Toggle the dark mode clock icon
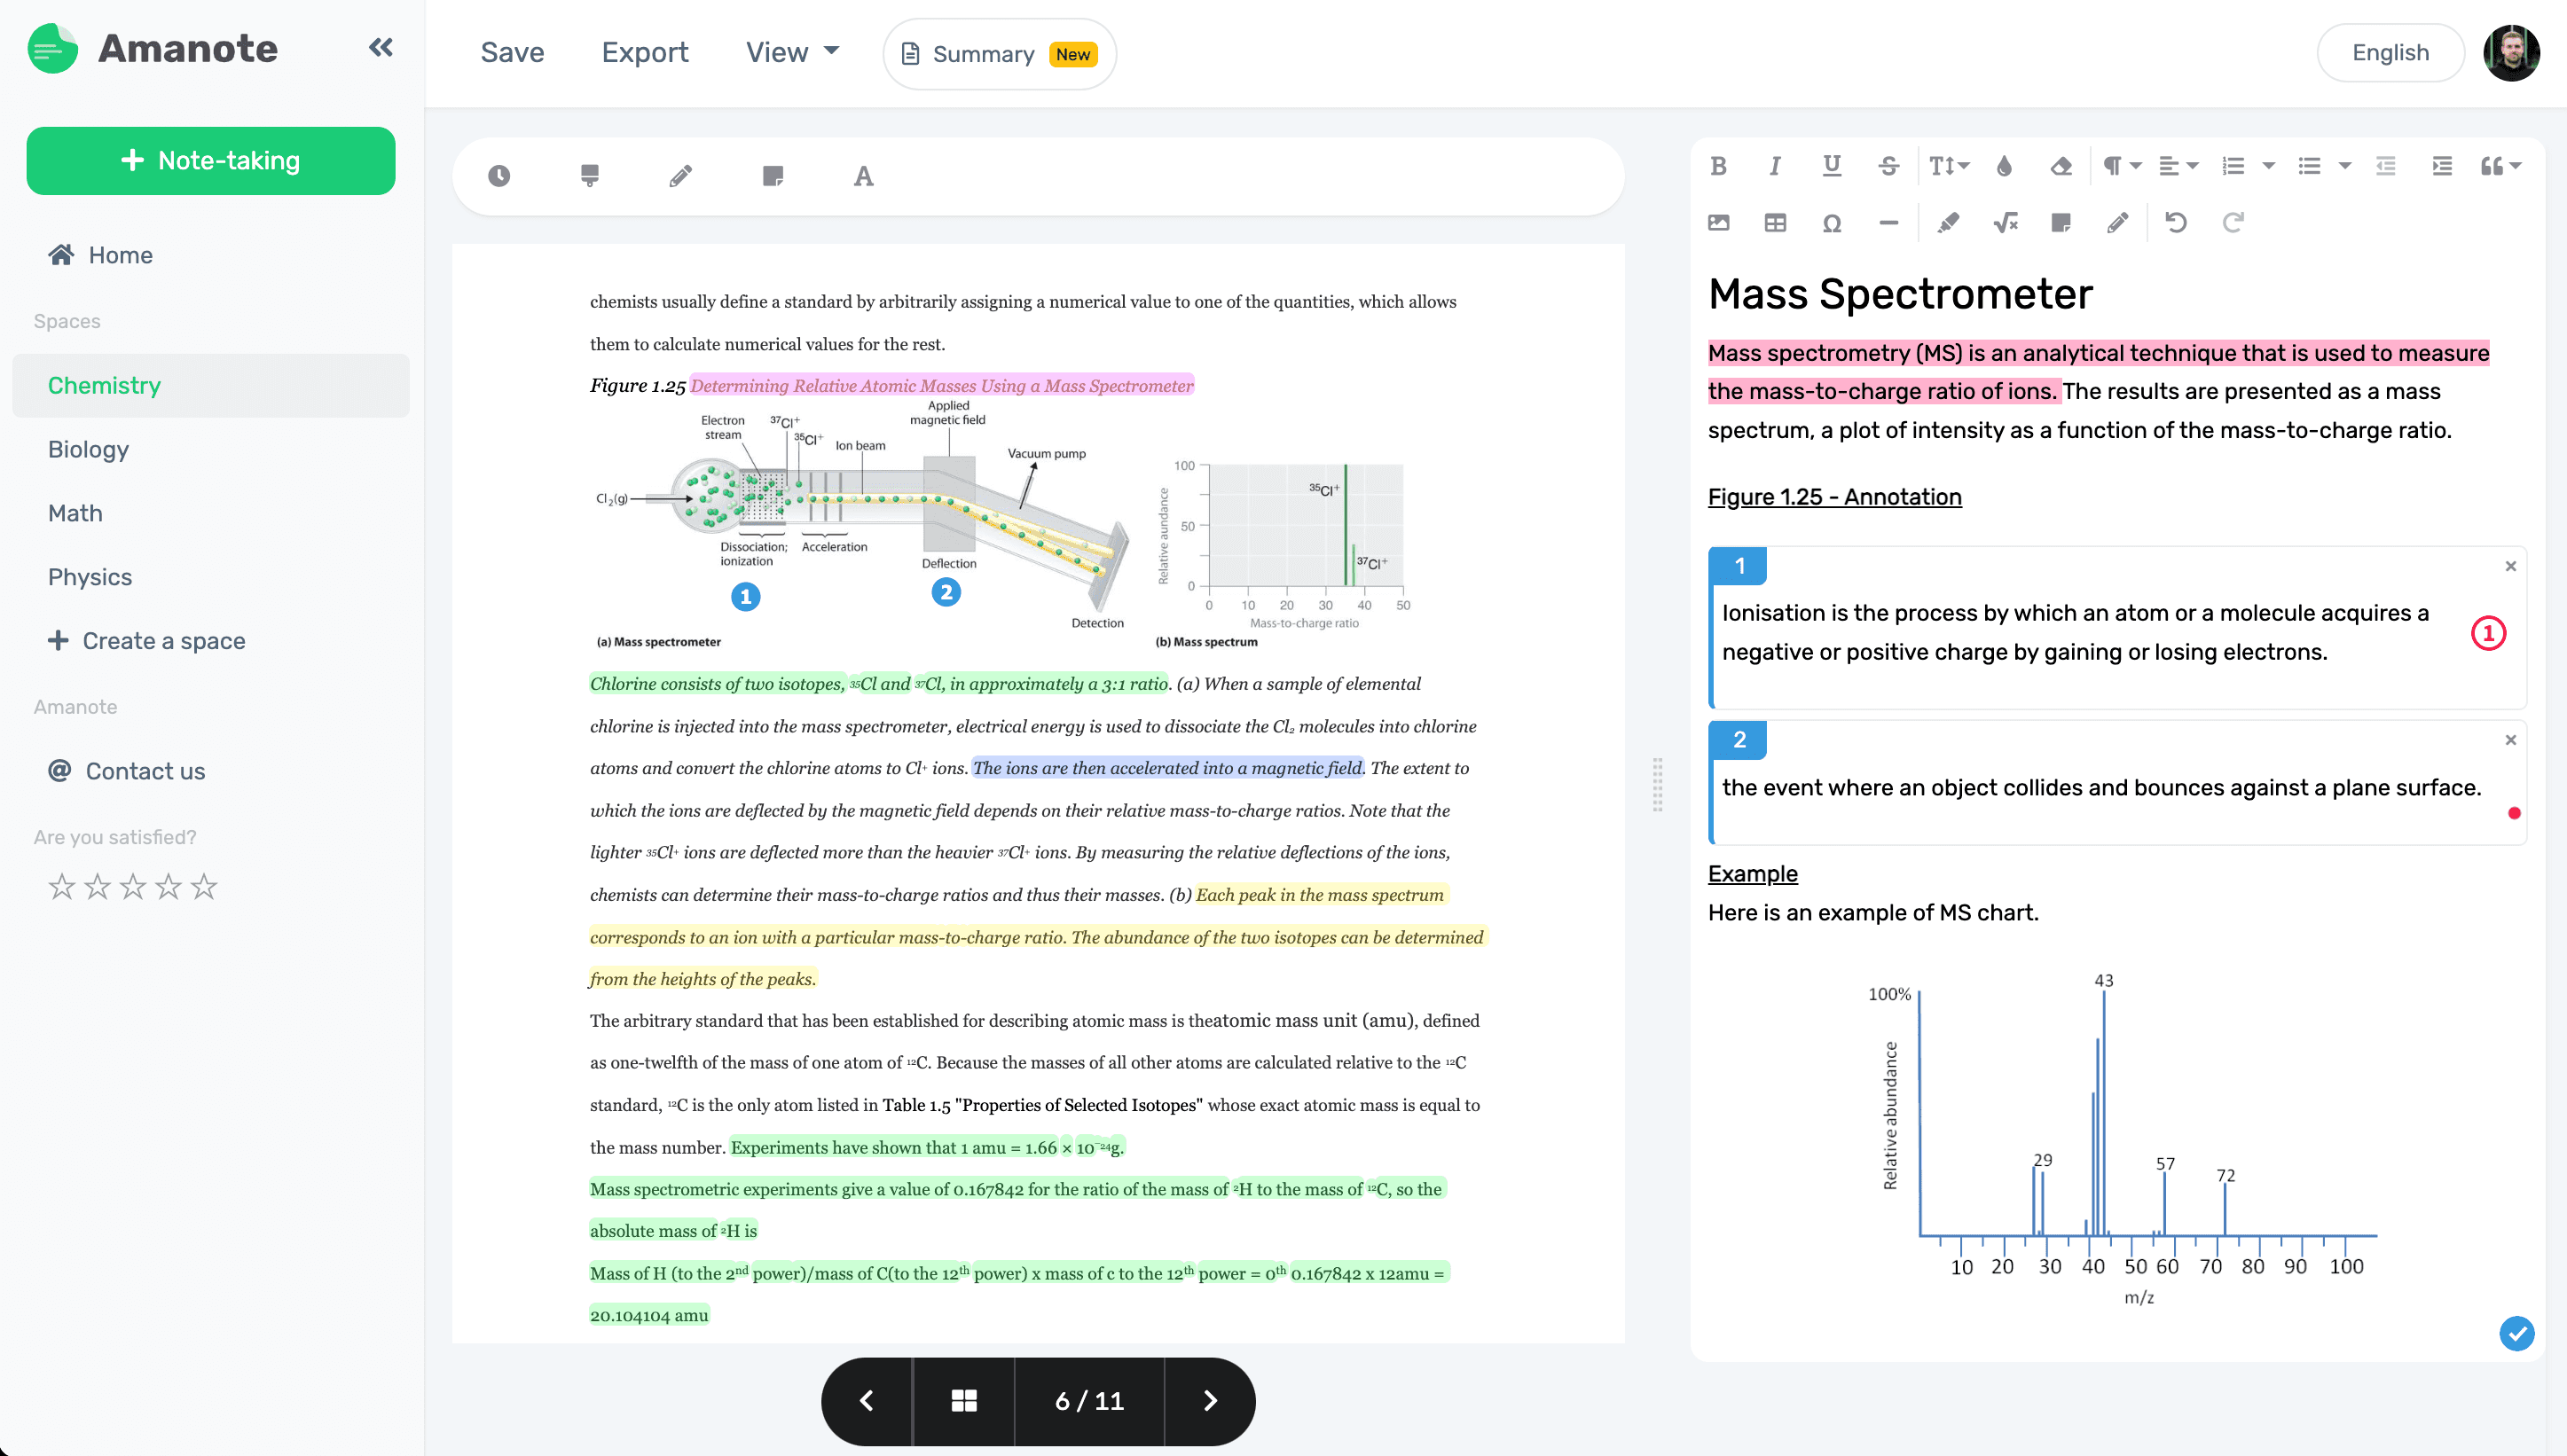This screenshot has height=1456, width=2567. pos(500,175)
